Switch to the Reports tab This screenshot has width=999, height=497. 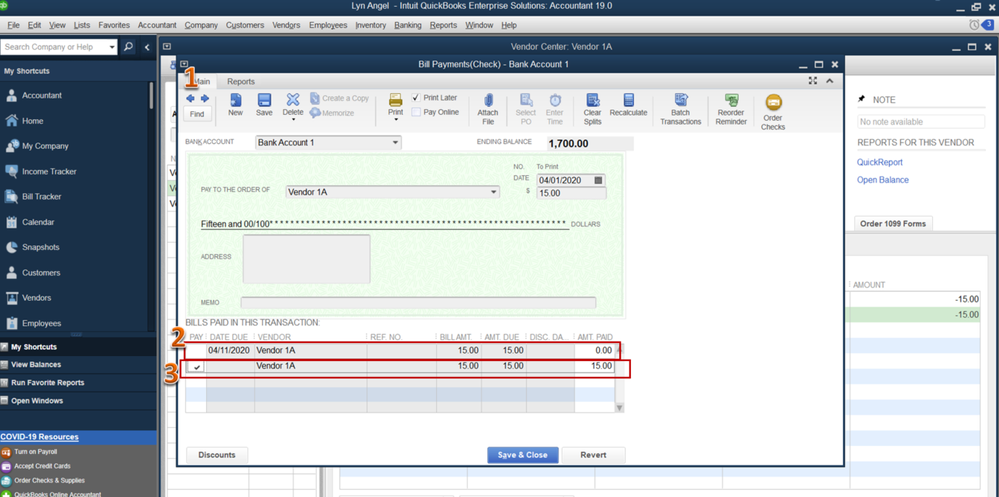click(241, 82)
